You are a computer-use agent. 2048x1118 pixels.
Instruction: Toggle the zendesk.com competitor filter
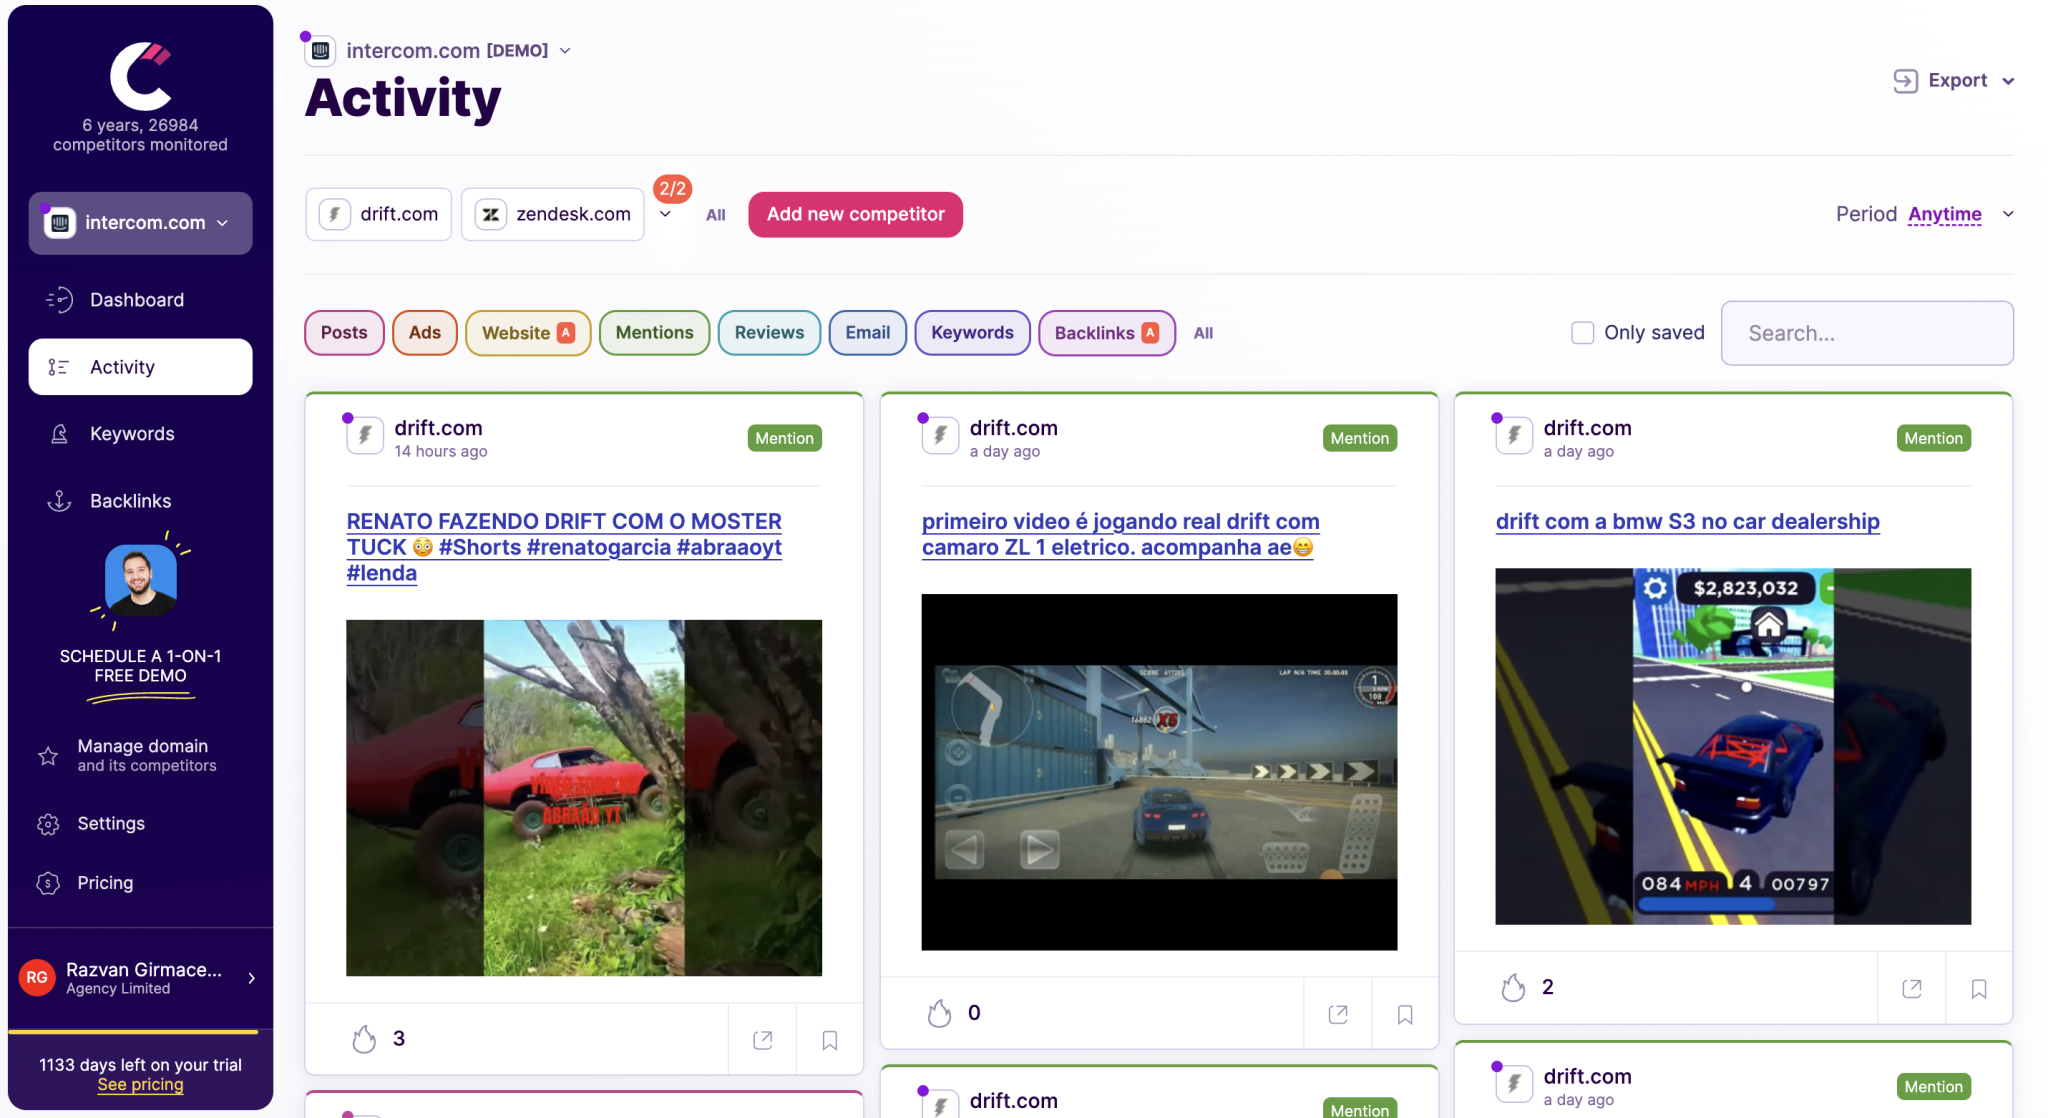[553, 214]
